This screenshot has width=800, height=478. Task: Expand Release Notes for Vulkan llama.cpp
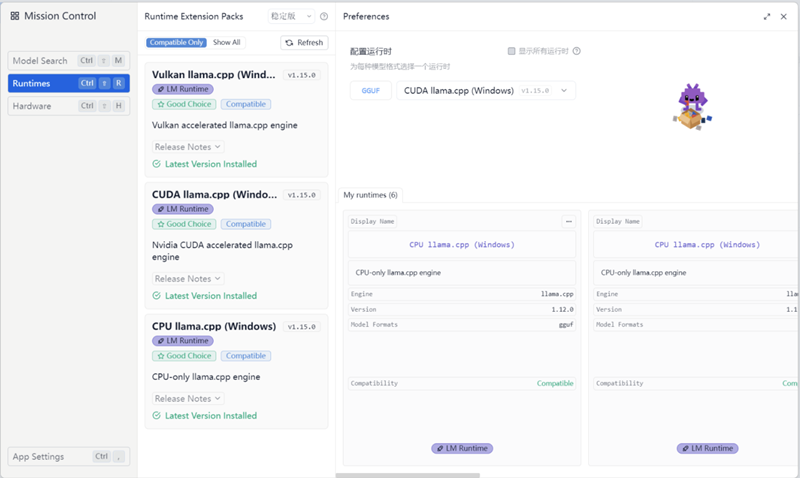pos(187,147)
